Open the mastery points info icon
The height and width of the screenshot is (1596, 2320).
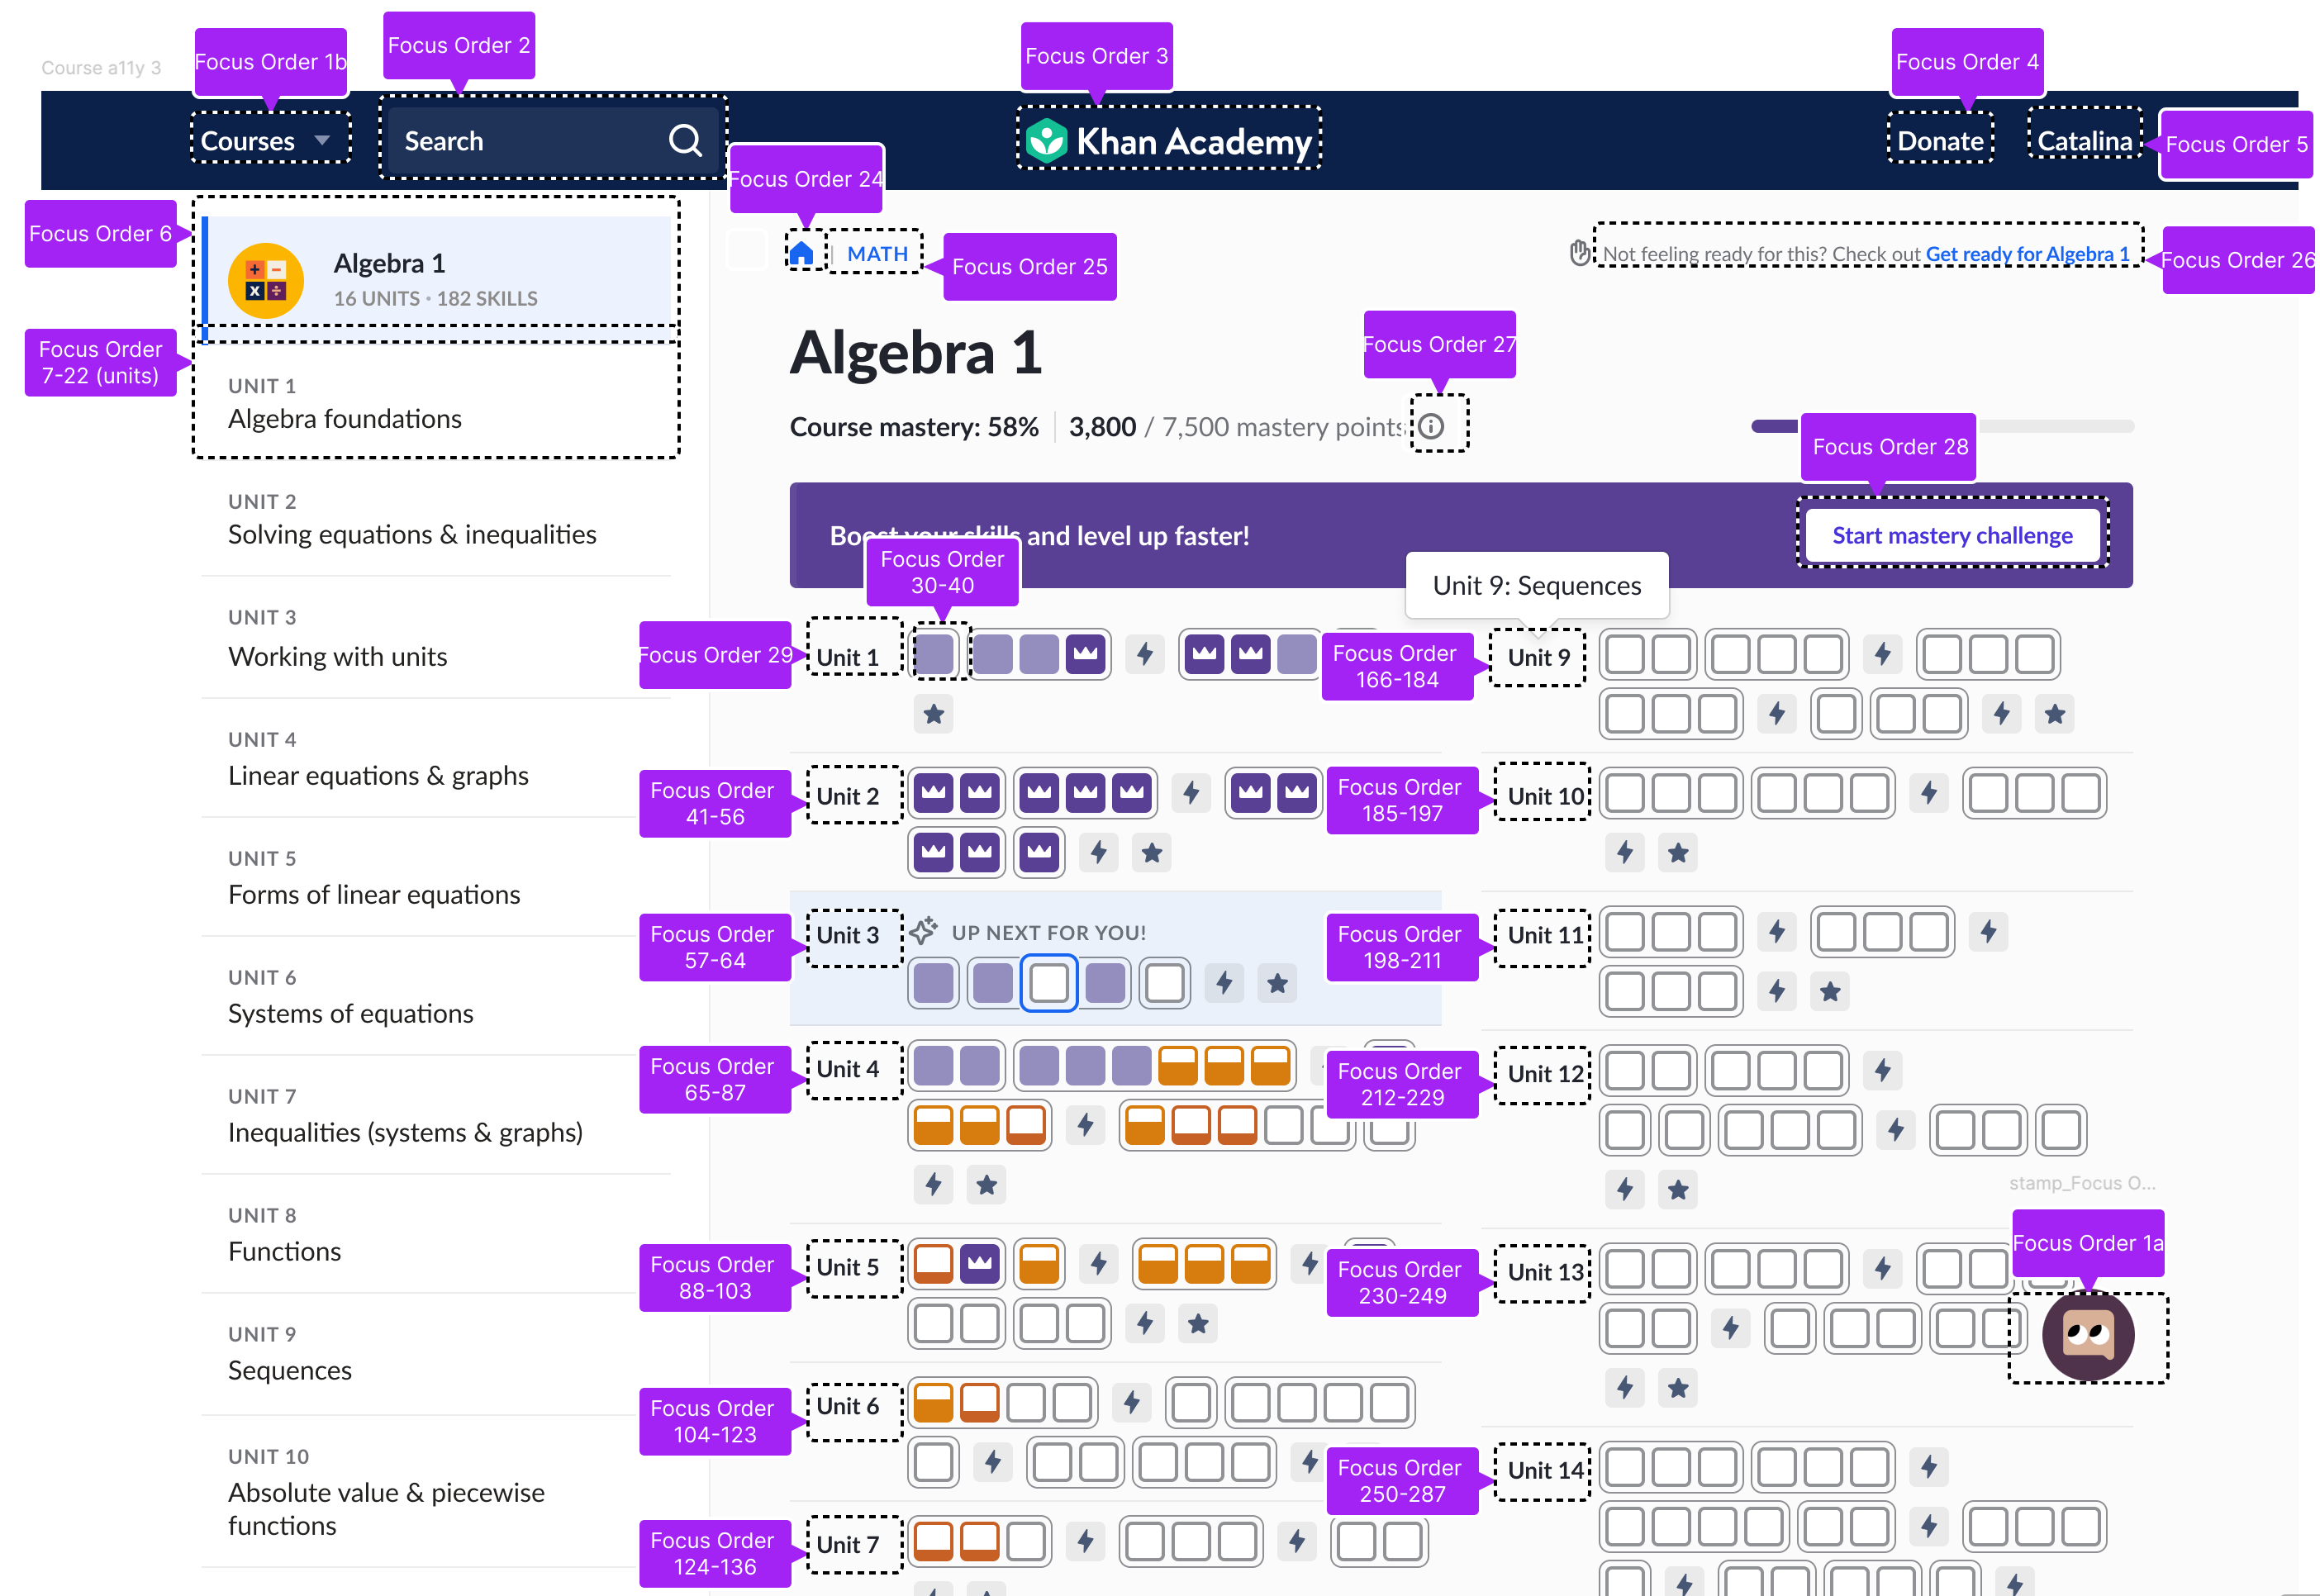tap(1432, 427)
